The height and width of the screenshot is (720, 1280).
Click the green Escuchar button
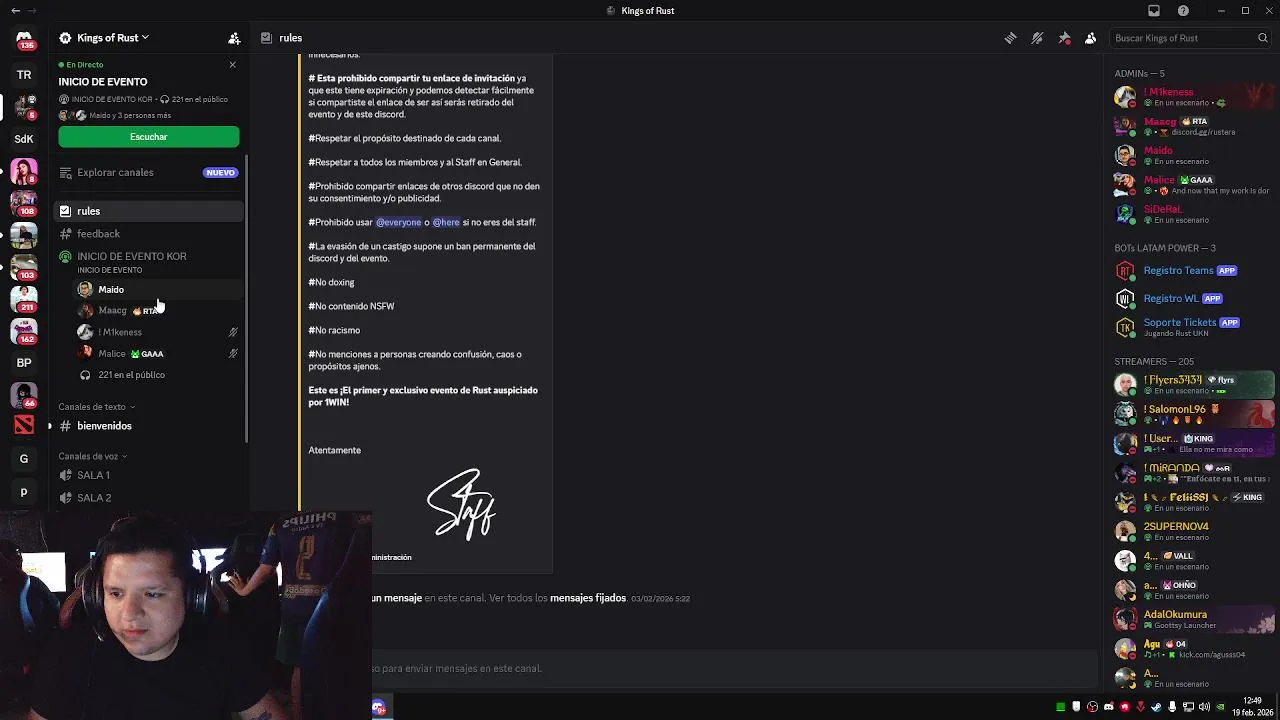click(148, 137)
